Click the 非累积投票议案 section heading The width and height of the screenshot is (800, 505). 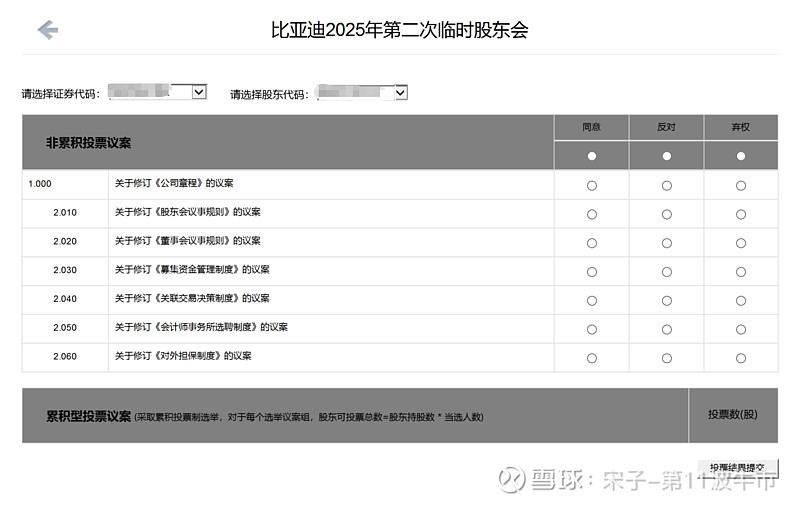(x=89, y=143)
